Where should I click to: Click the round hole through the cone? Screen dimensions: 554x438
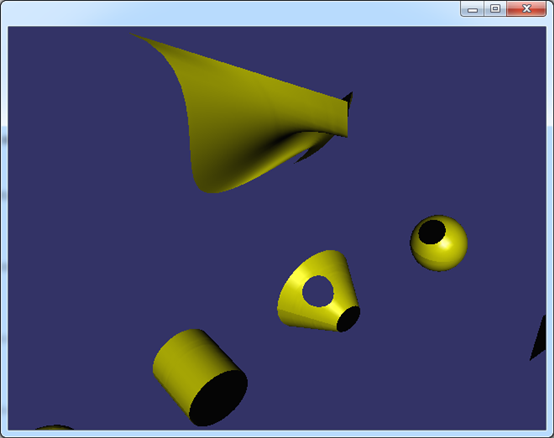tap(318, 291)
